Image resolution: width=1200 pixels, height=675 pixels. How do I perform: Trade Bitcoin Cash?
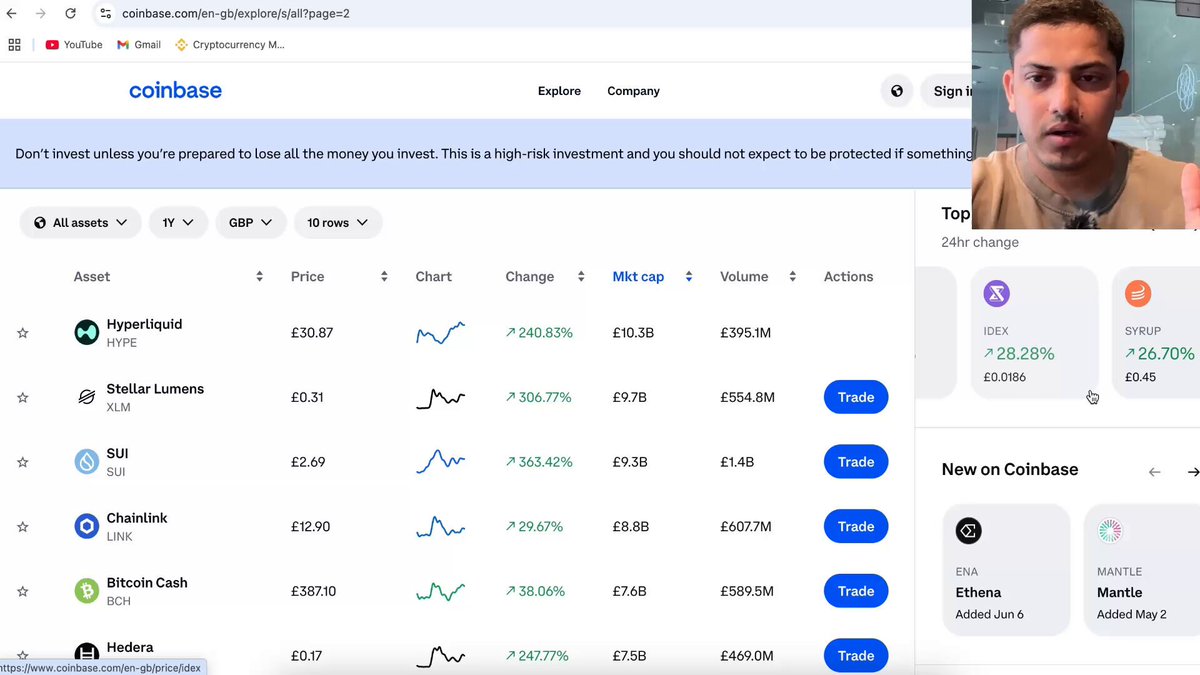tap(856, 591)
